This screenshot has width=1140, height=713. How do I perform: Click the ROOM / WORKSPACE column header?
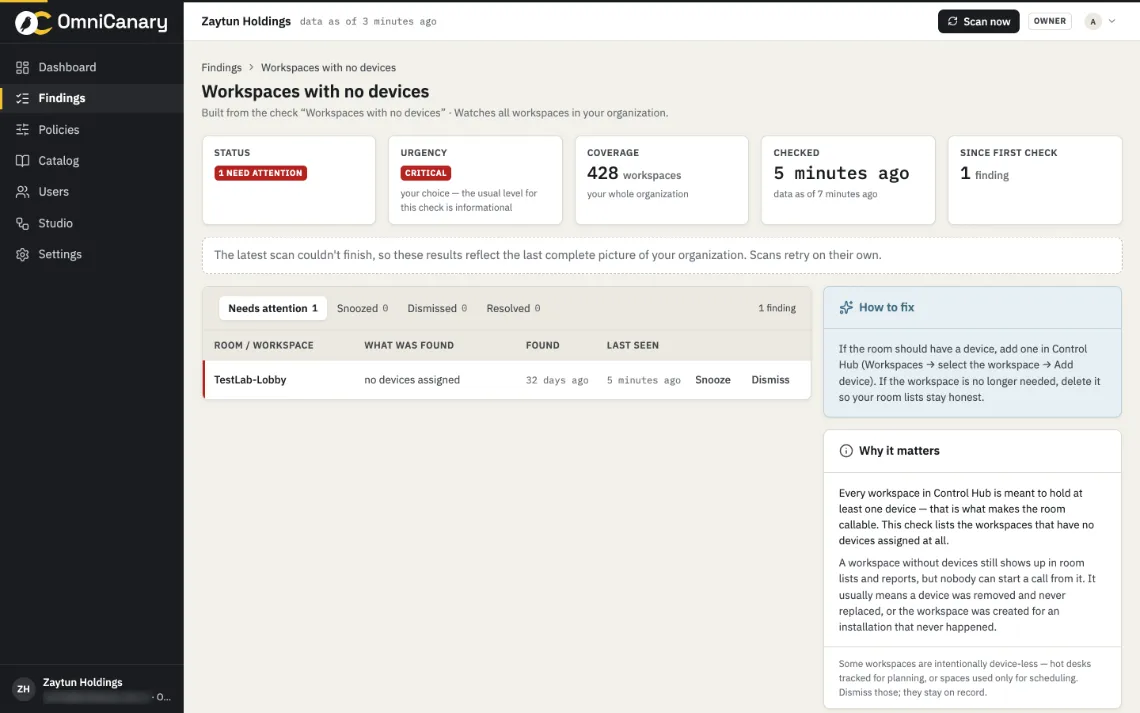[264, 345]
